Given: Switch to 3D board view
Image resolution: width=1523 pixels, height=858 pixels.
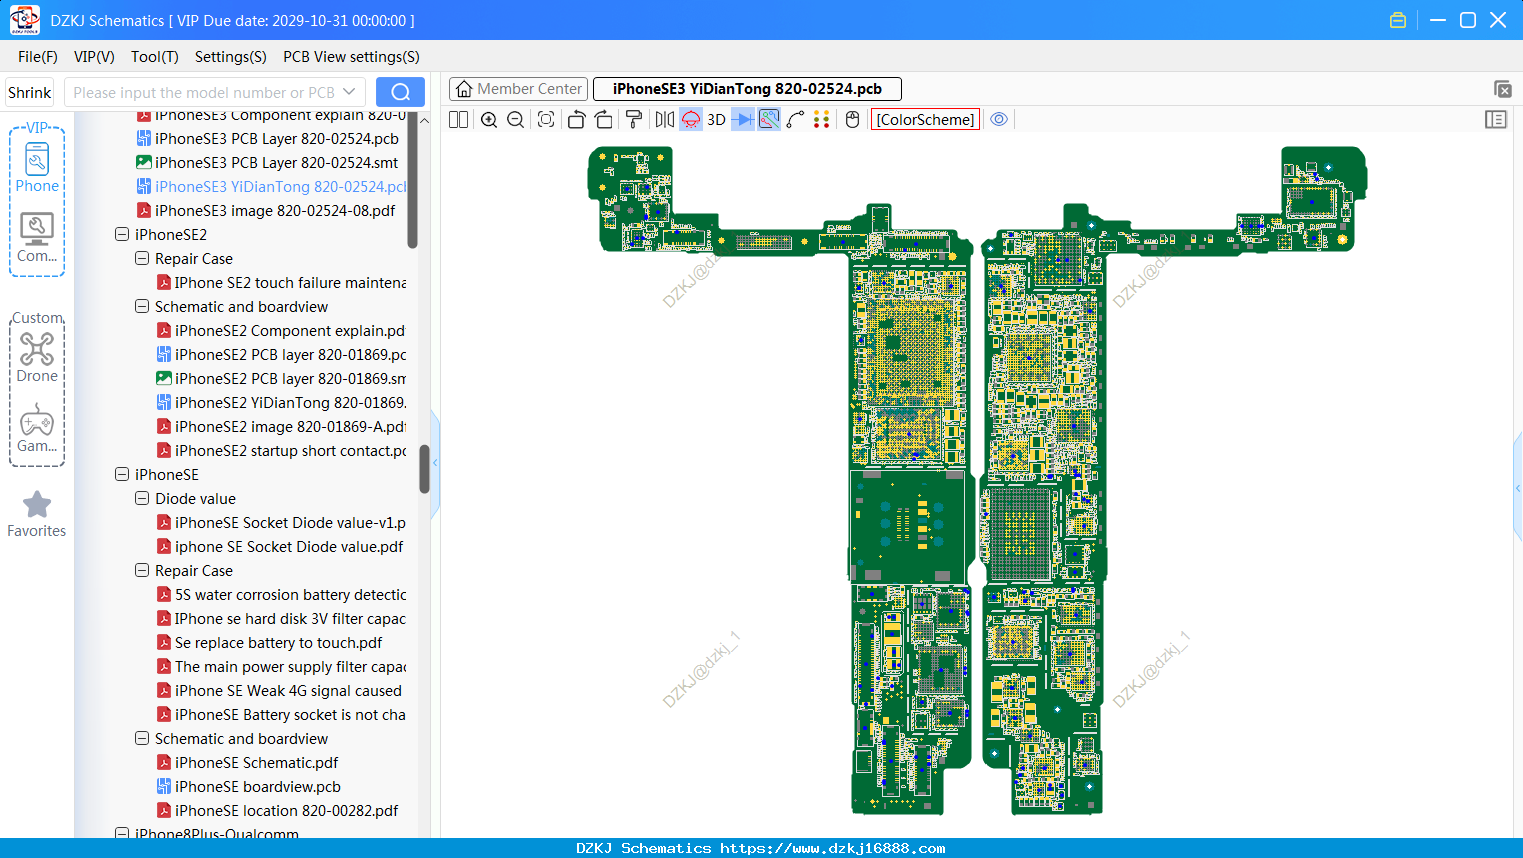Looking at the screenshot, I should 716,119.
